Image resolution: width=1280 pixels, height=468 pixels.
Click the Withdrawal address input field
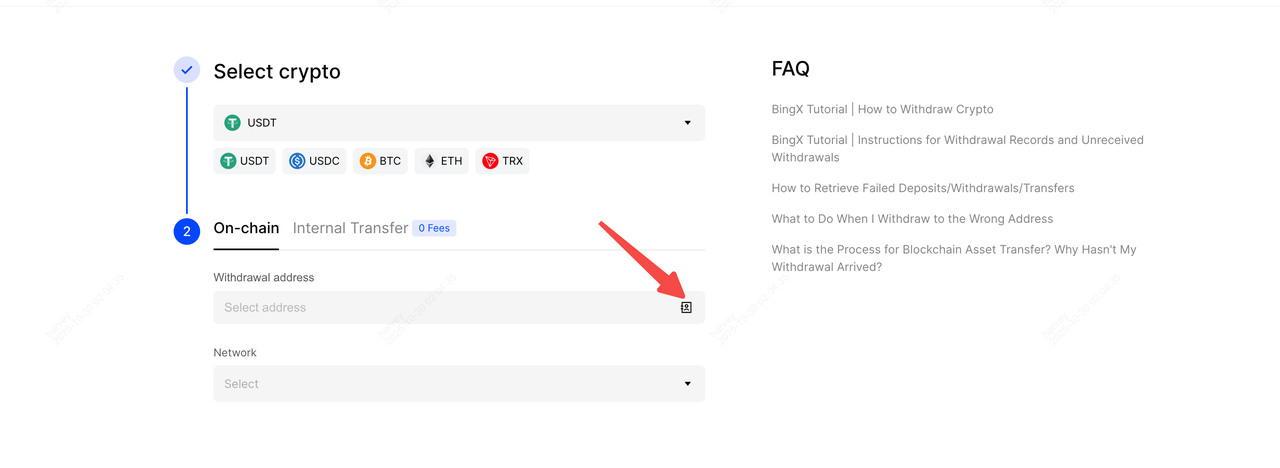(x=440, y=307)
